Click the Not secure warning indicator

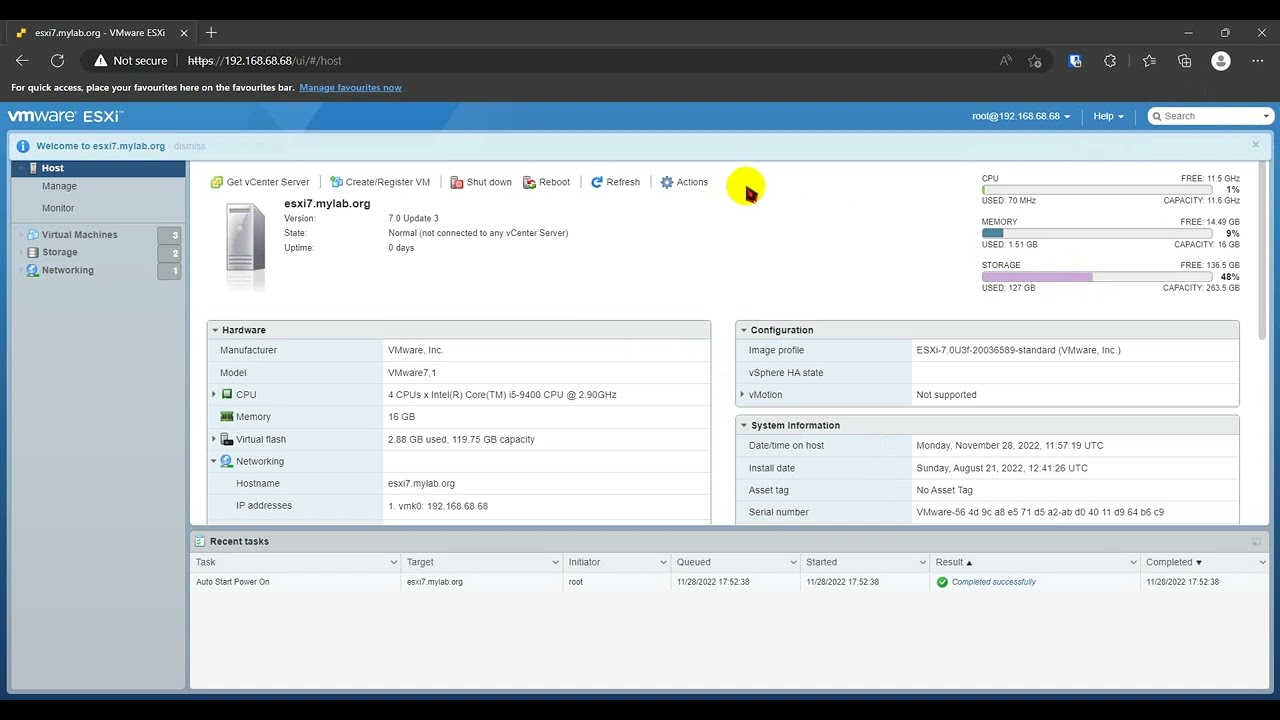point(131,61)
